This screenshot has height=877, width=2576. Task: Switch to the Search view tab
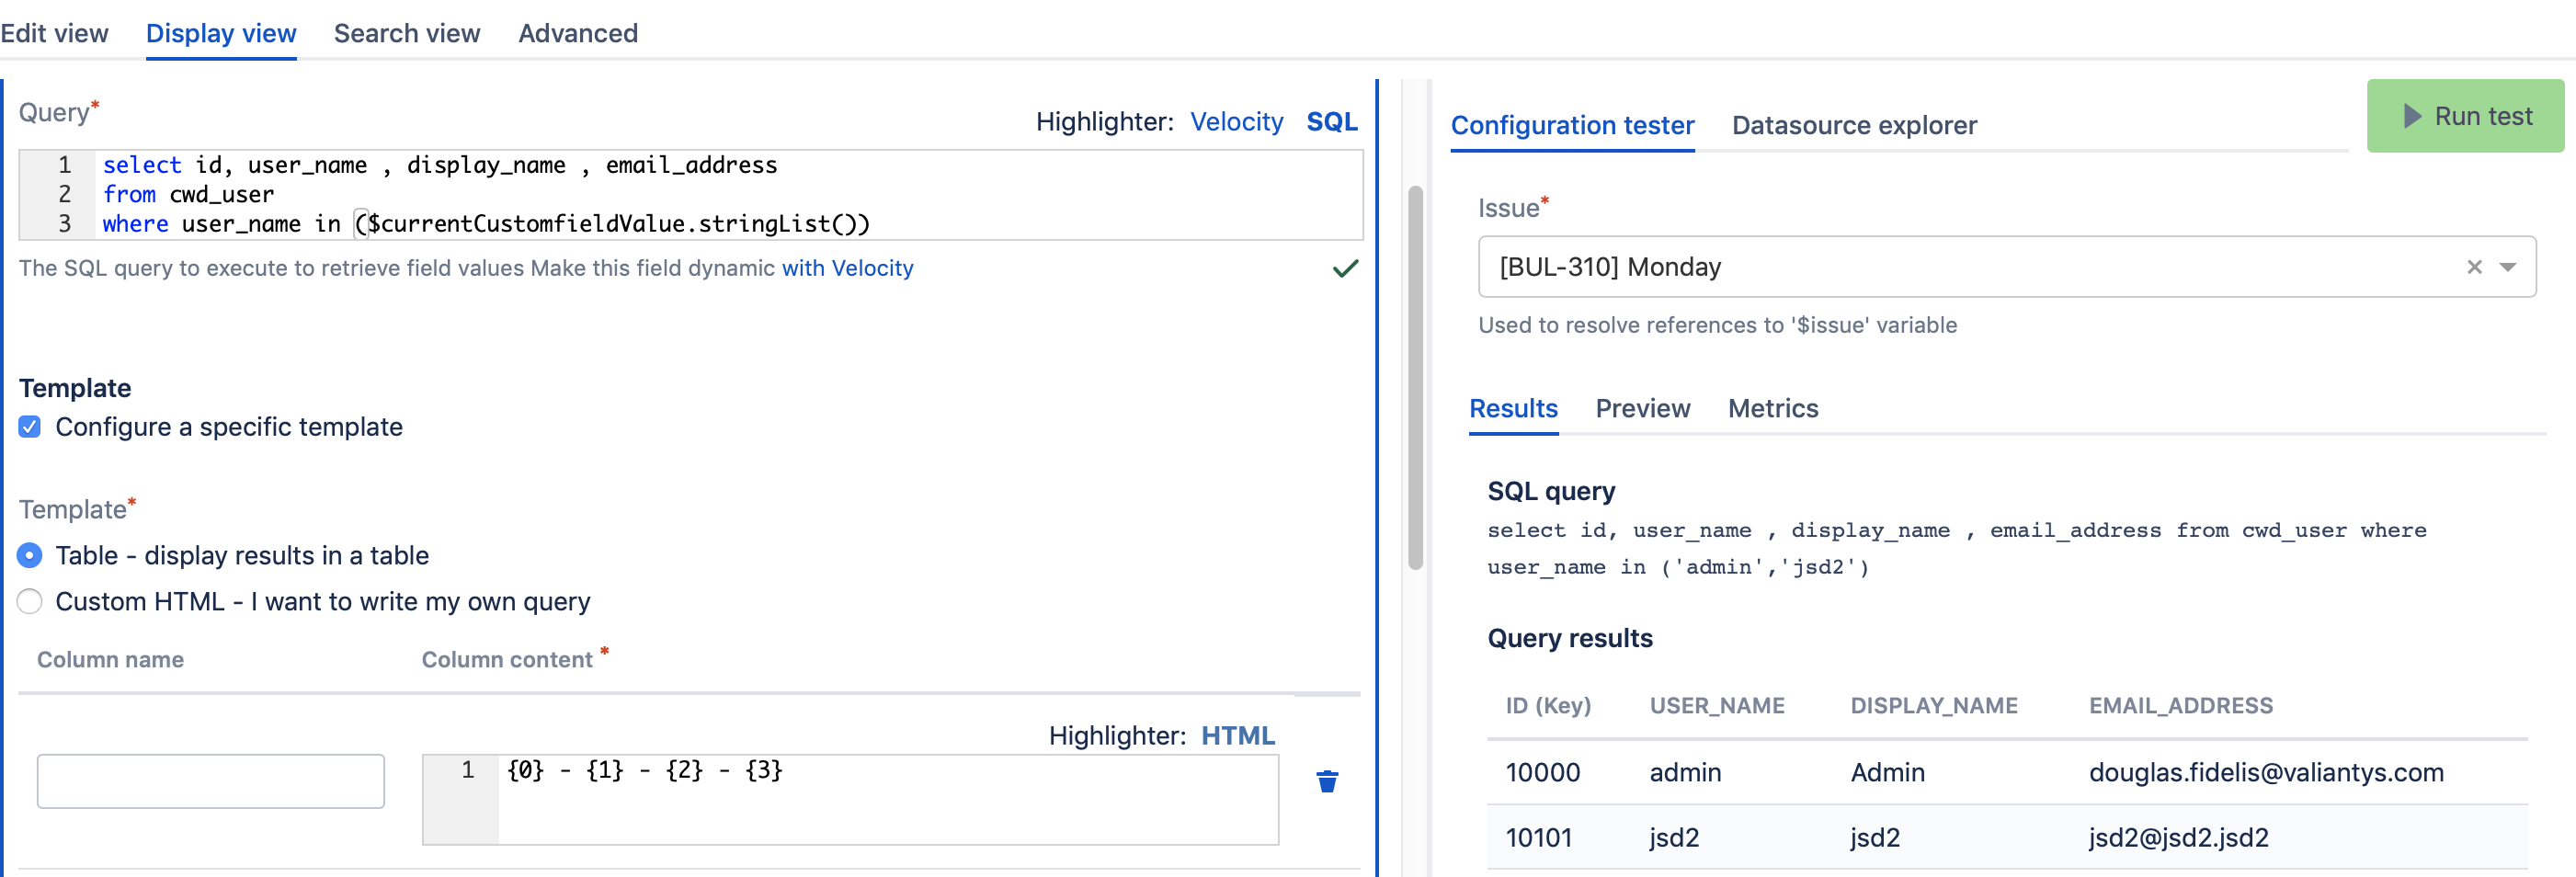pyautogui.click(x=406, y=33)
